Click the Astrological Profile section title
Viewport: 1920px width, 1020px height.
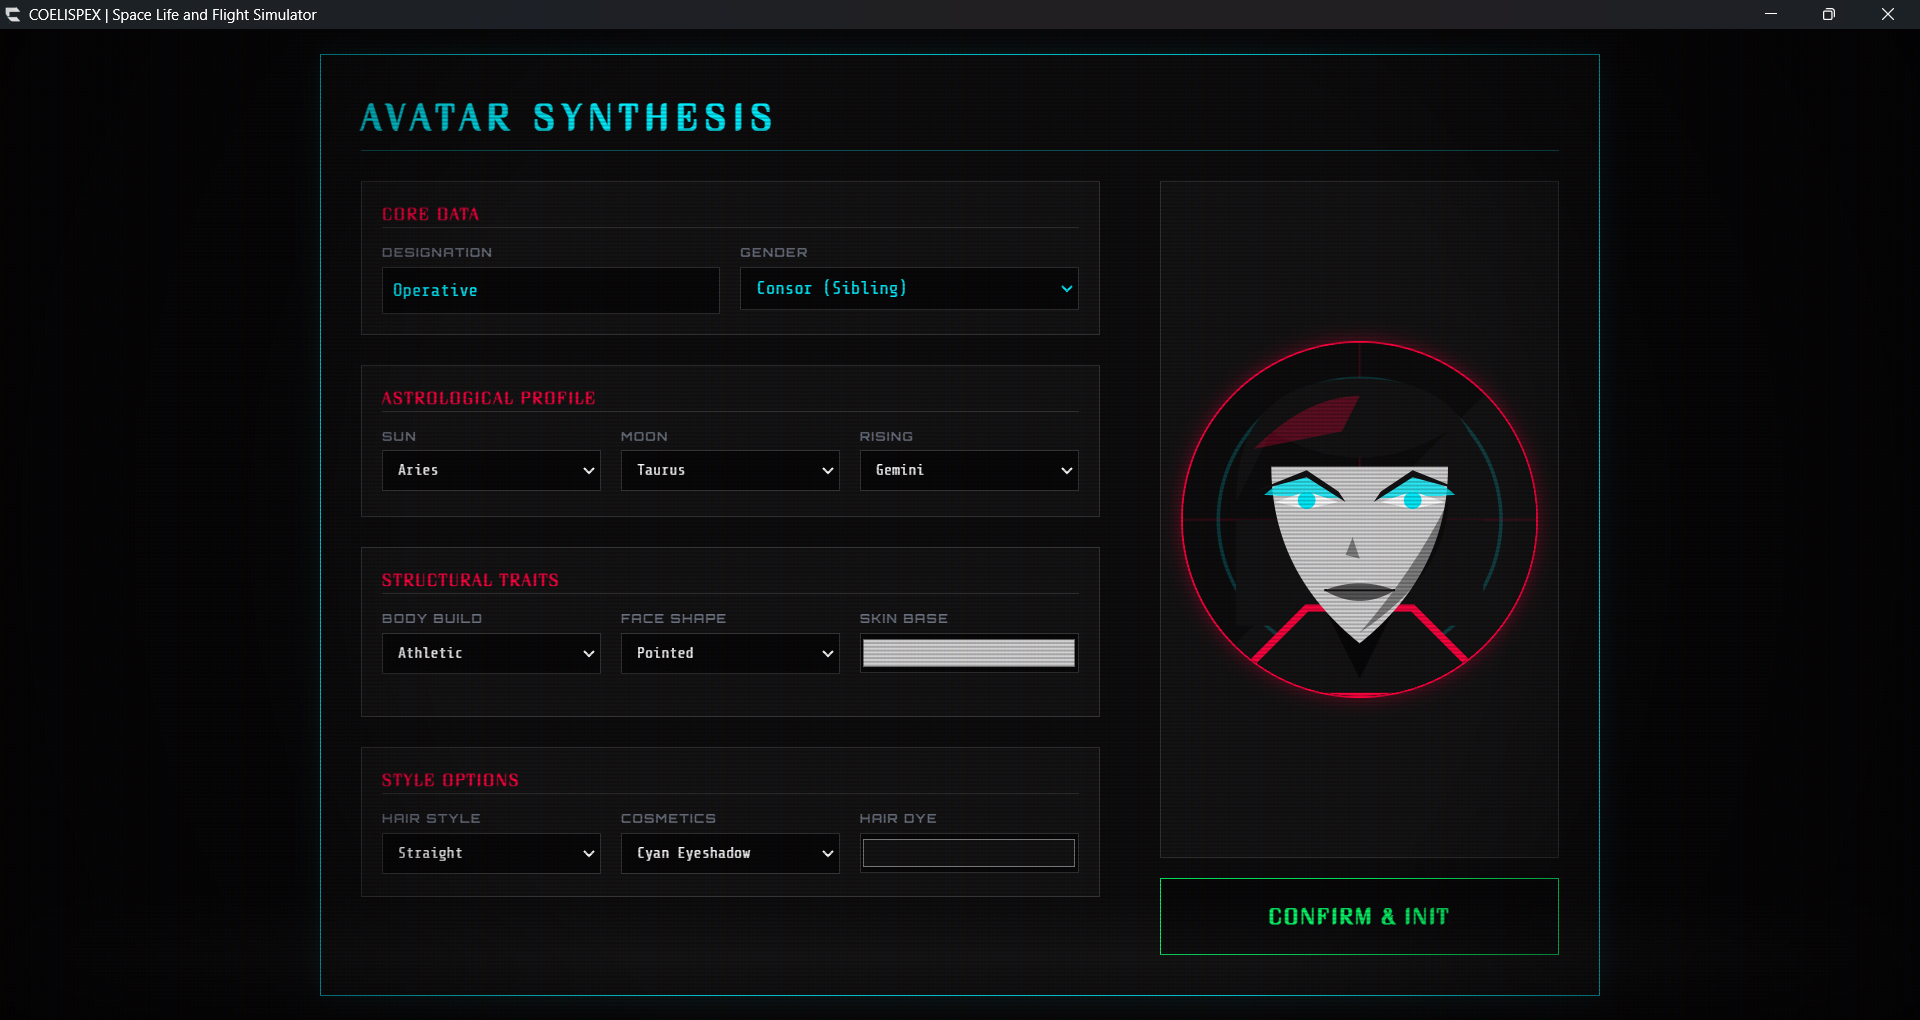488,398
